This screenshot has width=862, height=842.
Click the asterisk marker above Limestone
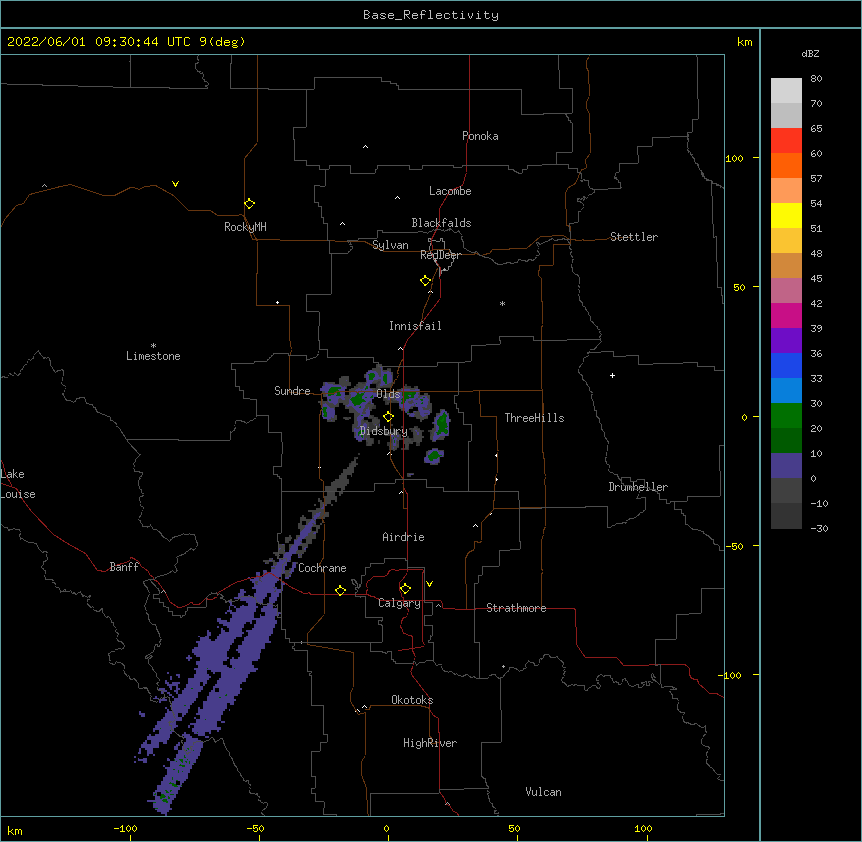point(153,346)
